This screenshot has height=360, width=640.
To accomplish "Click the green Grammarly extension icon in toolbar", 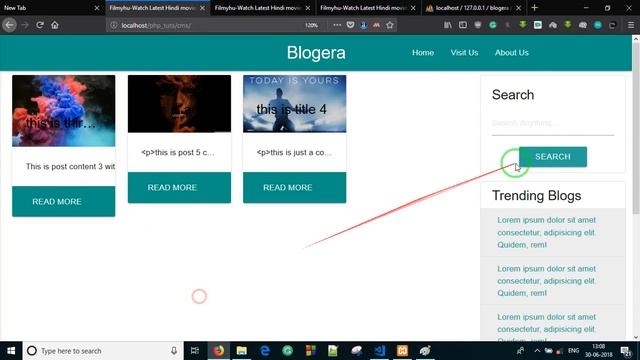I will pyautogui.click(x=493, y=25).
